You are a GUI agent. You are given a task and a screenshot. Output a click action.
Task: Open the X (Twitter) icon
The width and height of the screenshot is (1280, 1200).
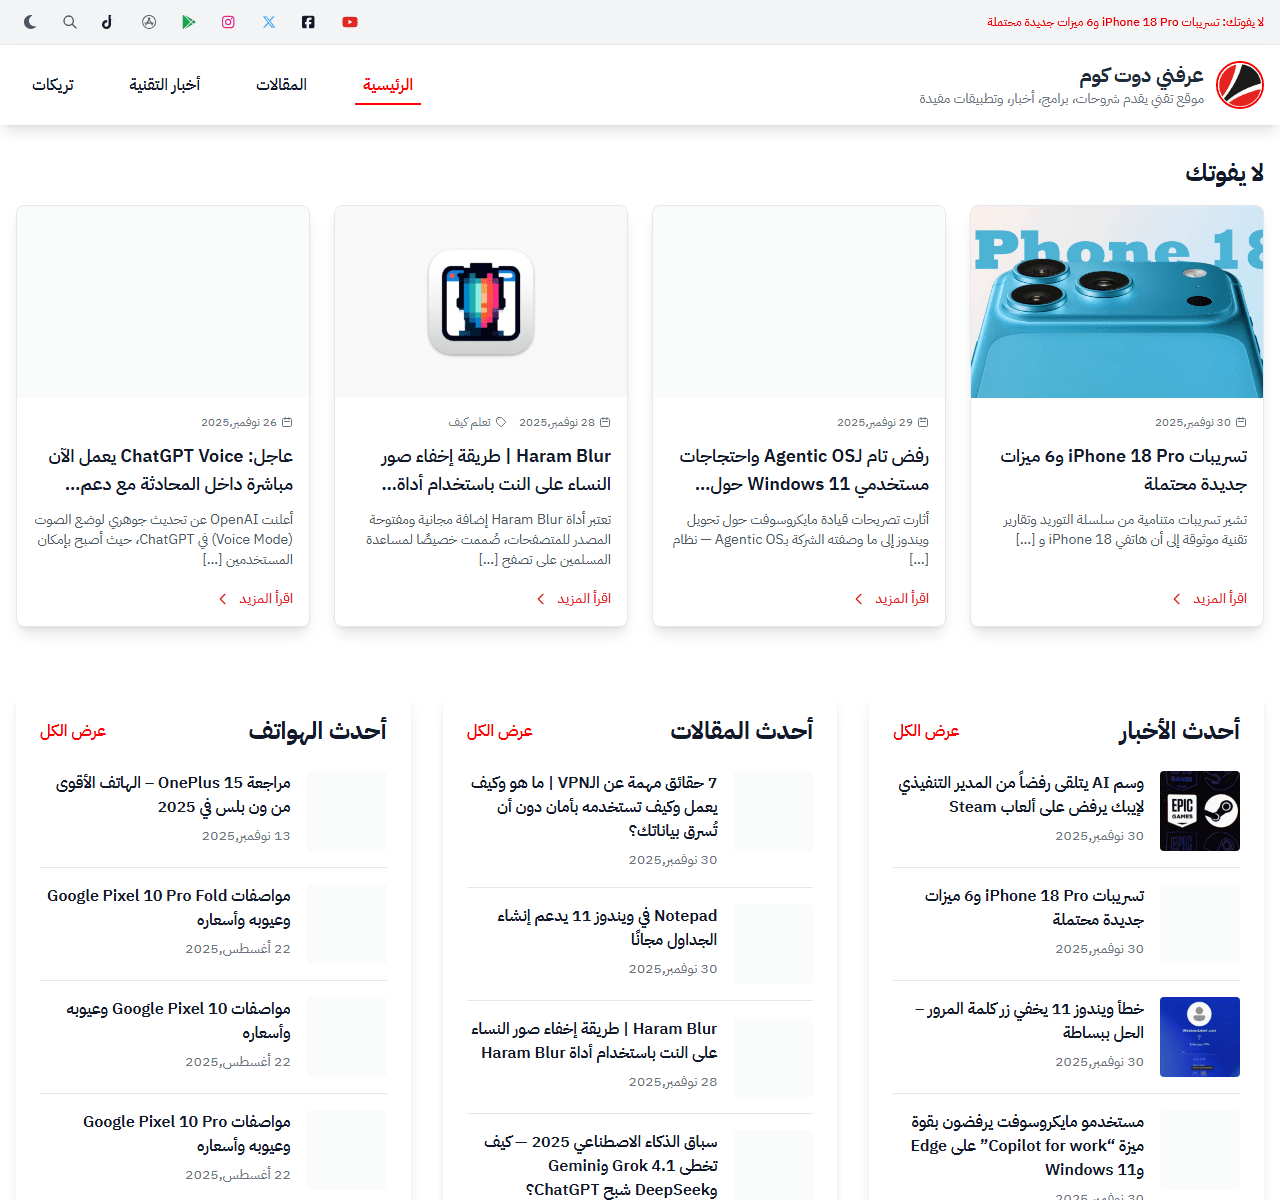269,22
